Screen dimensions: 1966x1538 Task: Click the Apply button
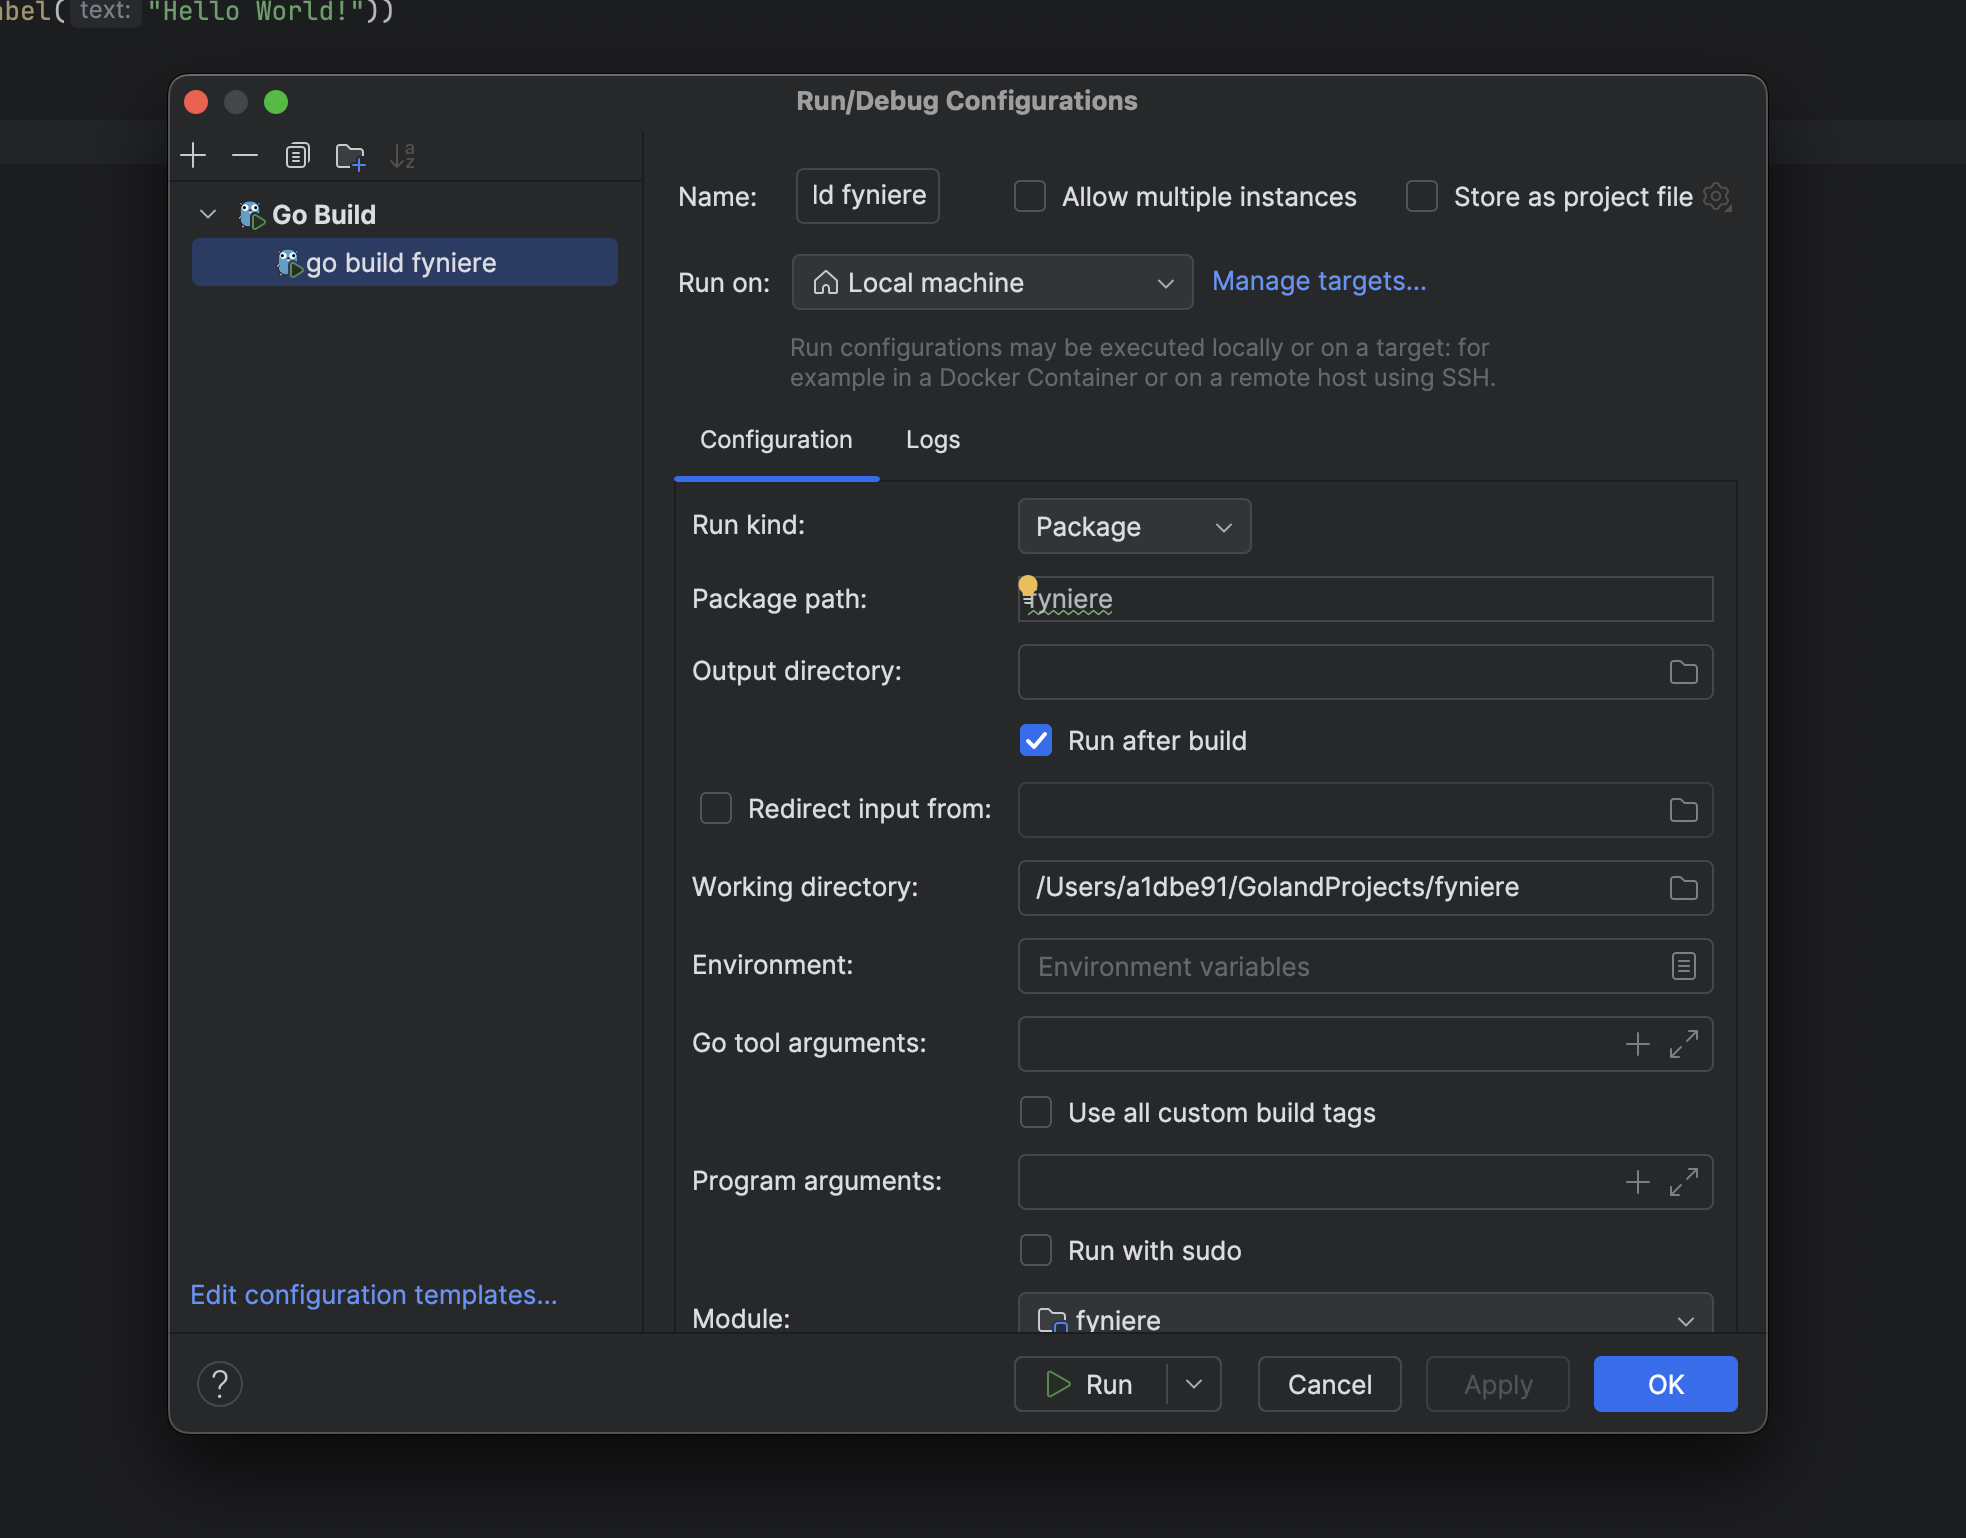point(1497,1384)
